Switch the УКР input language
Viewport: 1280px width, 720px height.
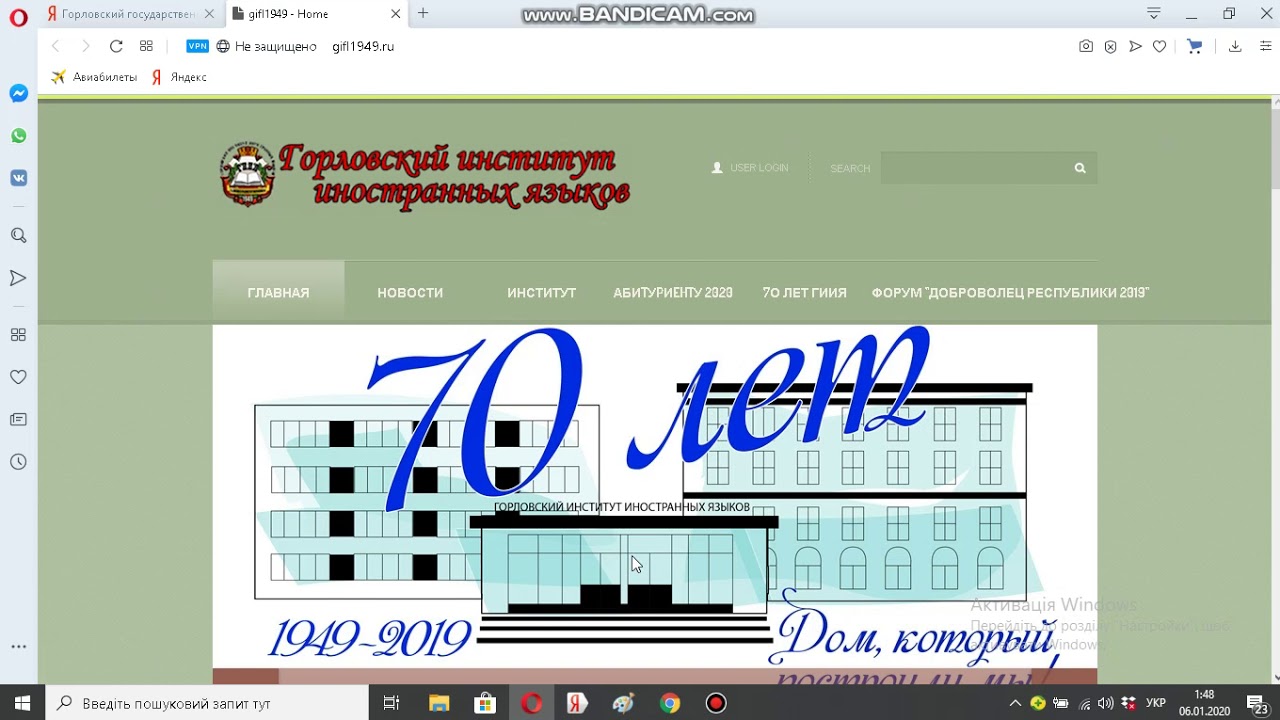coord(1156,703)
